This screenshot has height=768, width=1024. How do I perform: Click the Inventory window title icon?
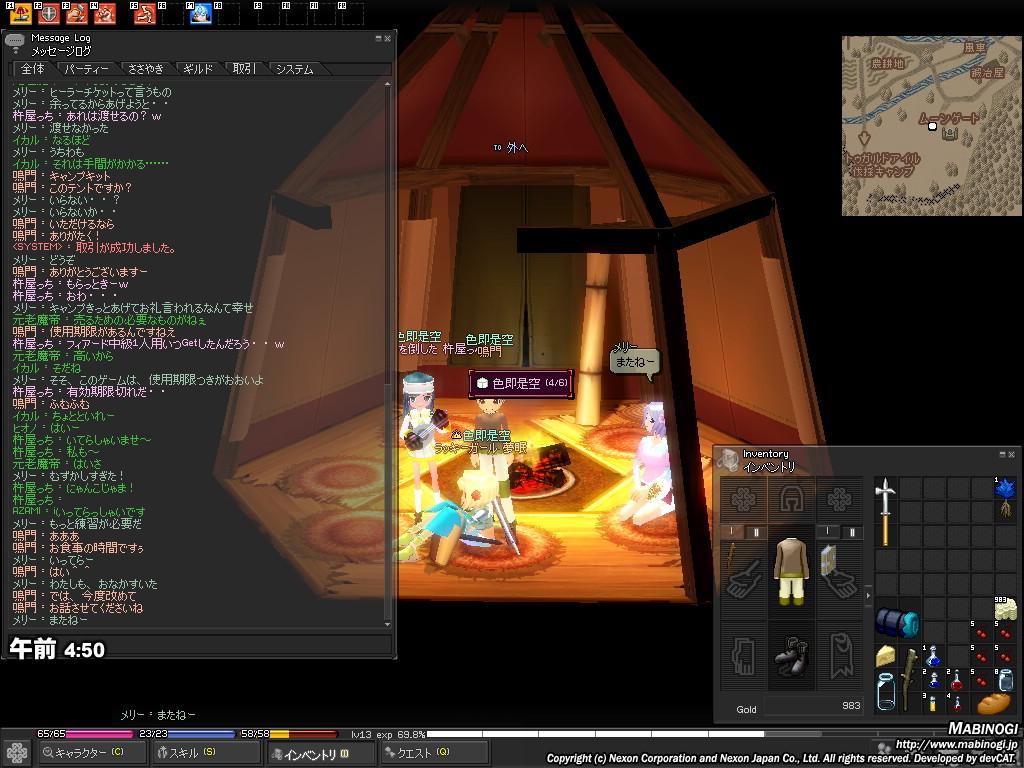728,460
